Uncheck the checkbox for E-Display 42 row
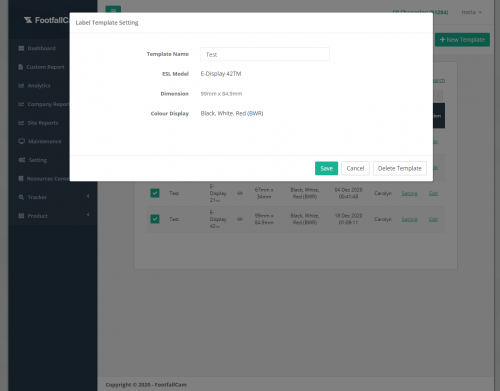This screenshot has width=500, height=391. click(x=155, y=219)
